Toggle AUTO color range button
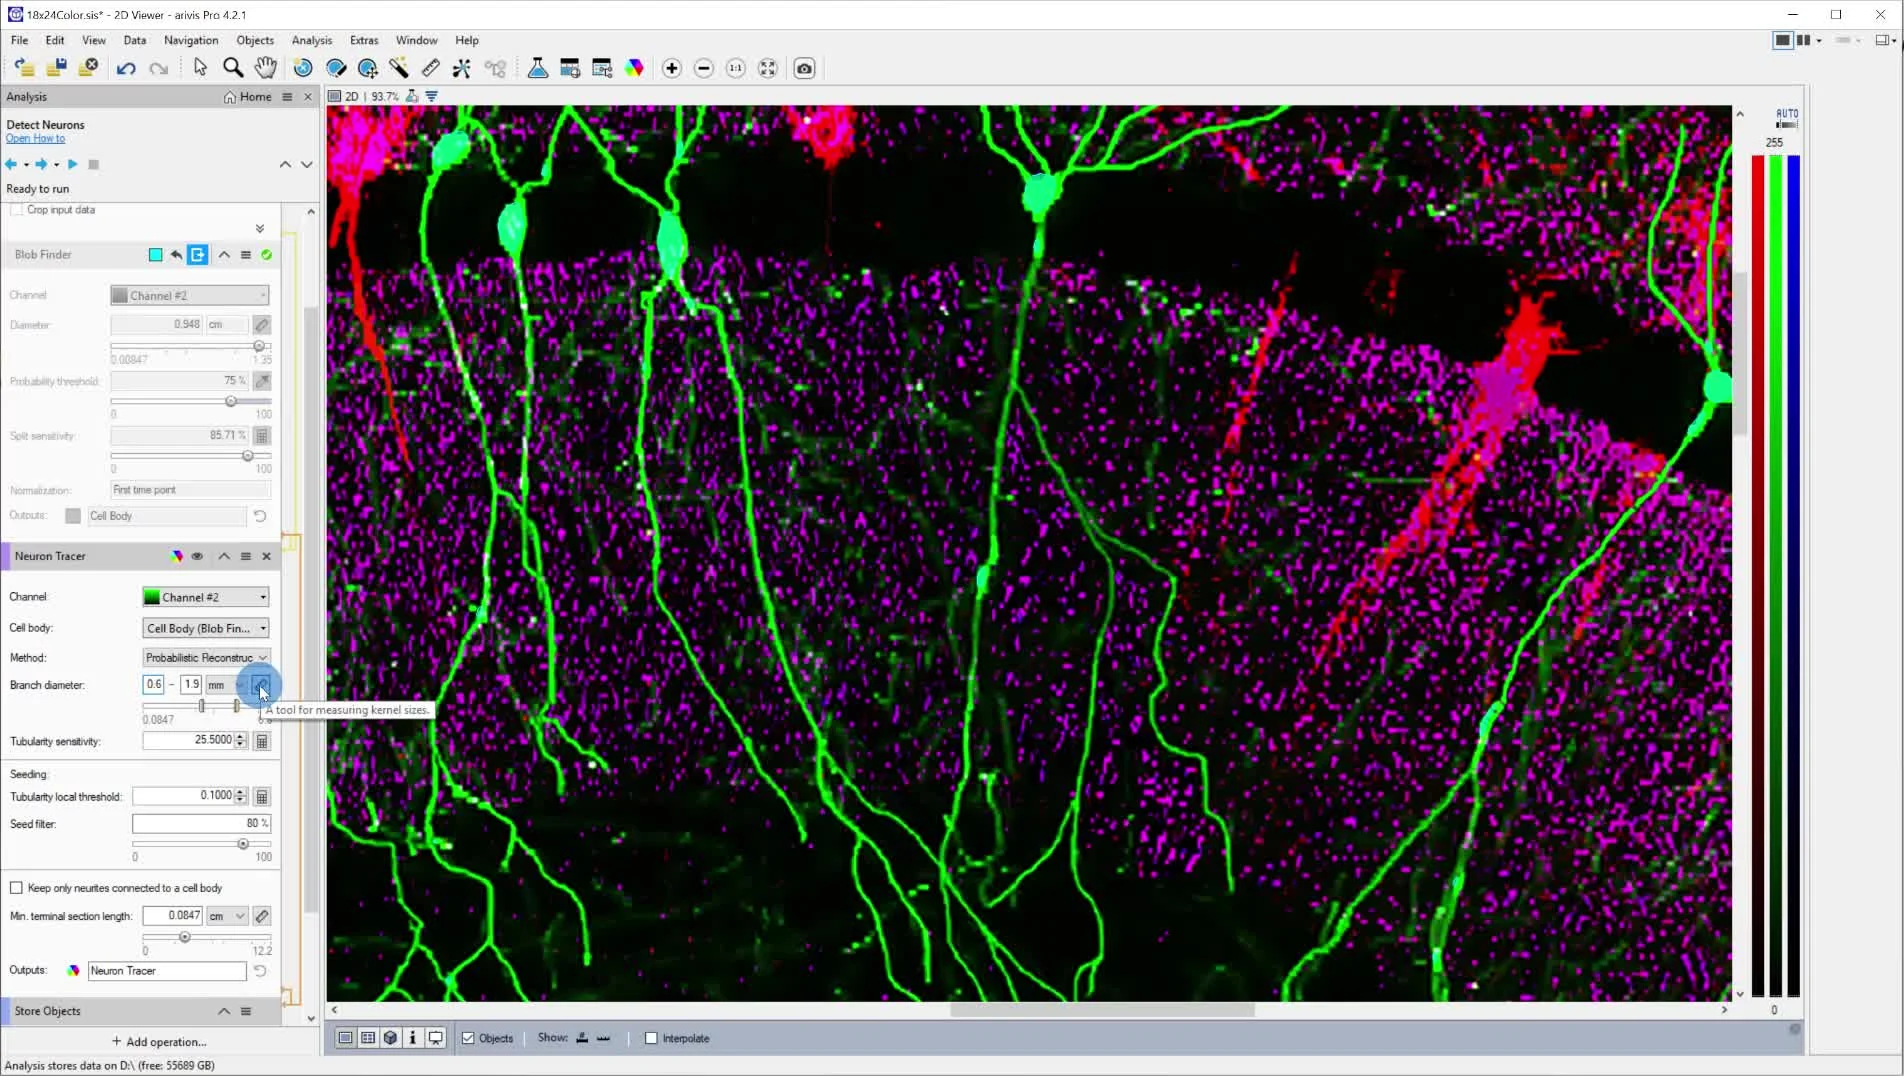 (1787, 118)
